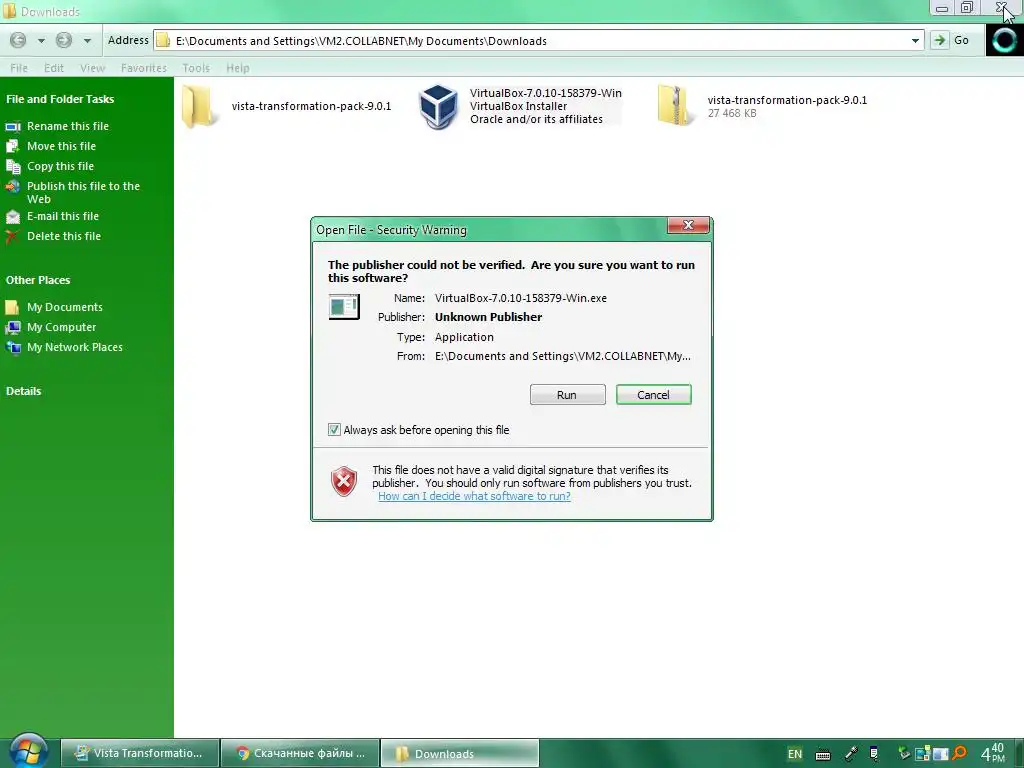Click the Run button in security warning

(568, 394)
